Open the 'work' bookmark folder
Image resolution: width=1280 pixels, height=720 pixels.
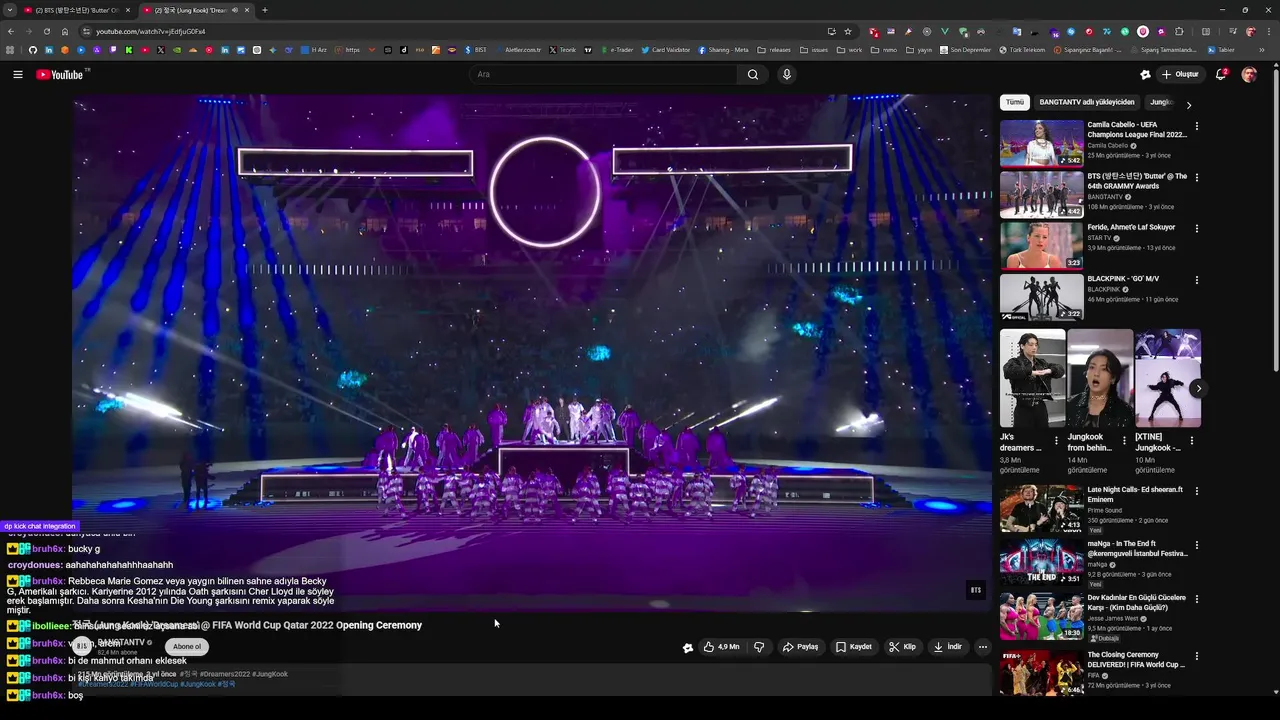coord(850,50)
